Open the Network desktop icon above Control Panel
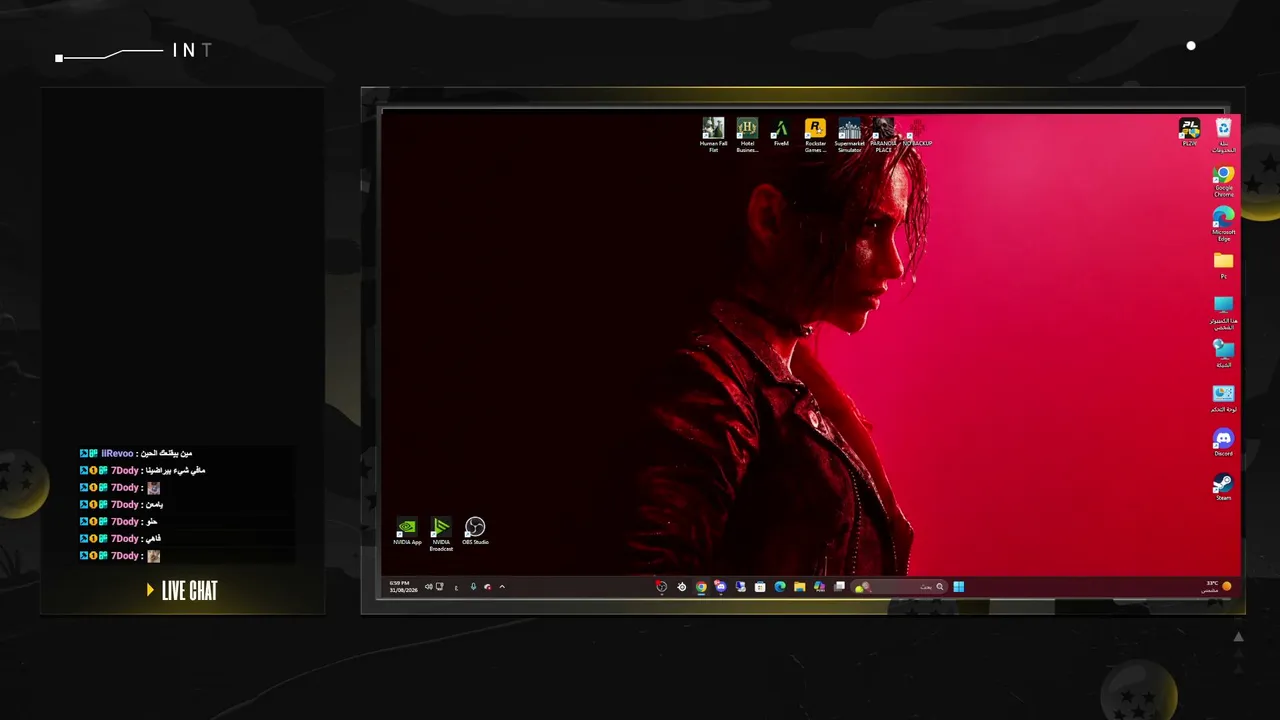This screenshot has width=1280, height=720. pyautogui.click(x=1224, y=354)
